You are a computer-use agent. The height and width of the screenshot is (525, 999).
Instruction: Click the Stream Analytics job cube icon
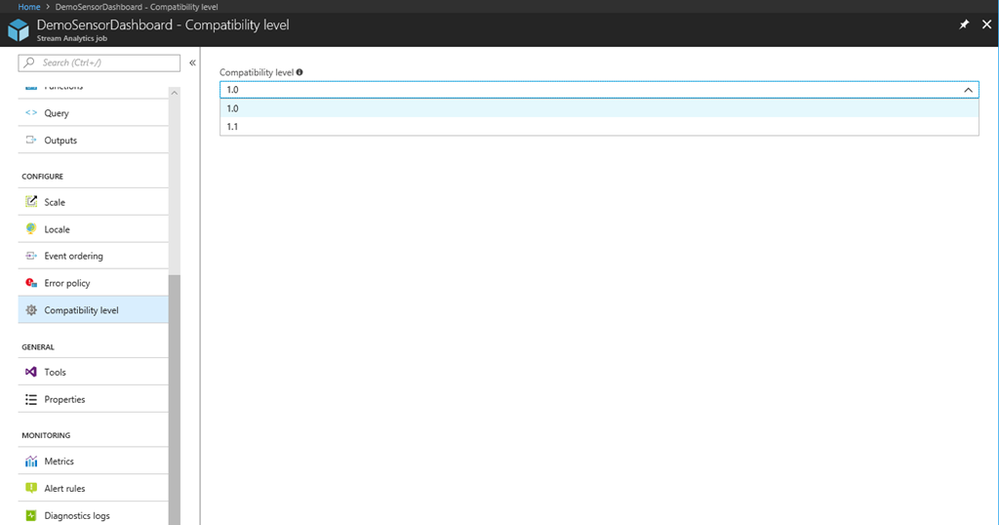[x=18, y=30]
